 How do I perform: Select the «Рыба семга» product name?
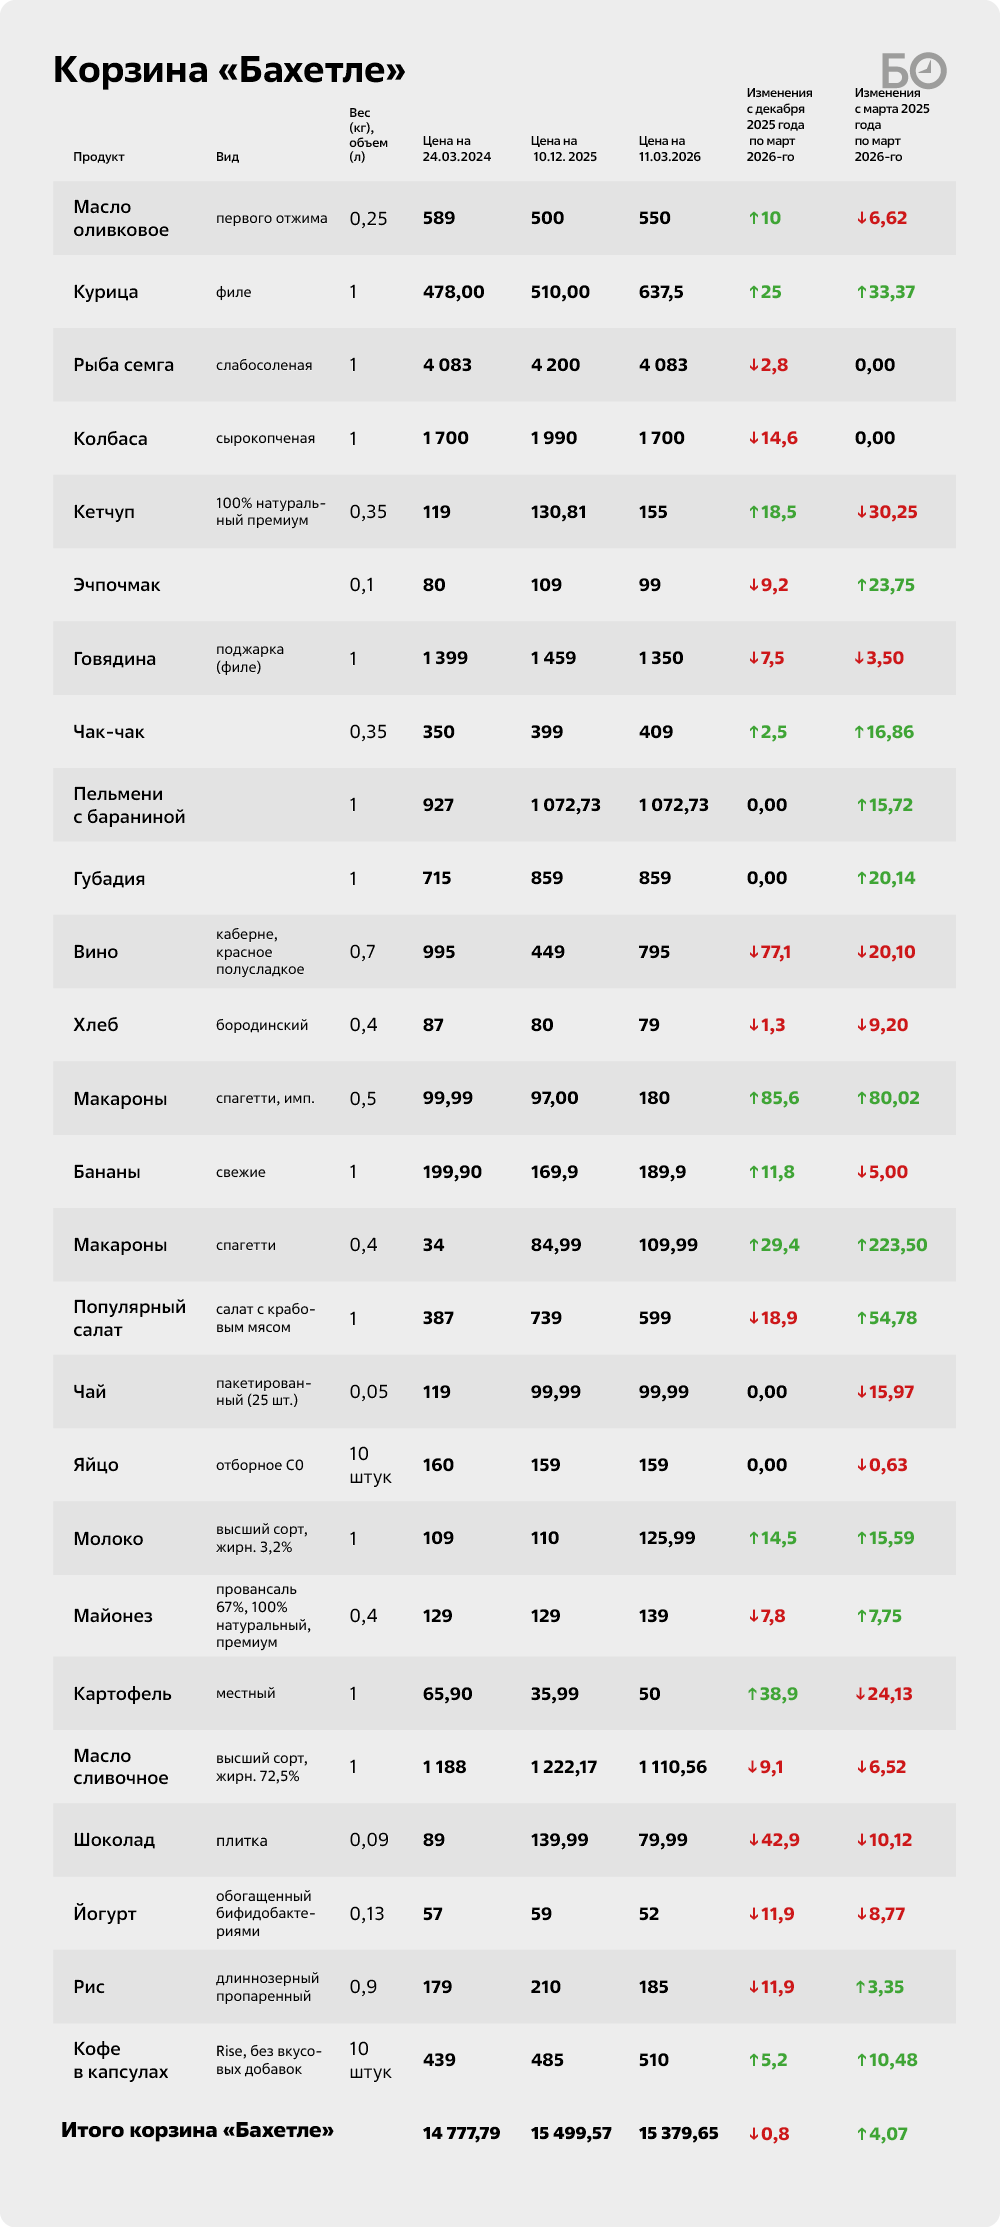123,365
